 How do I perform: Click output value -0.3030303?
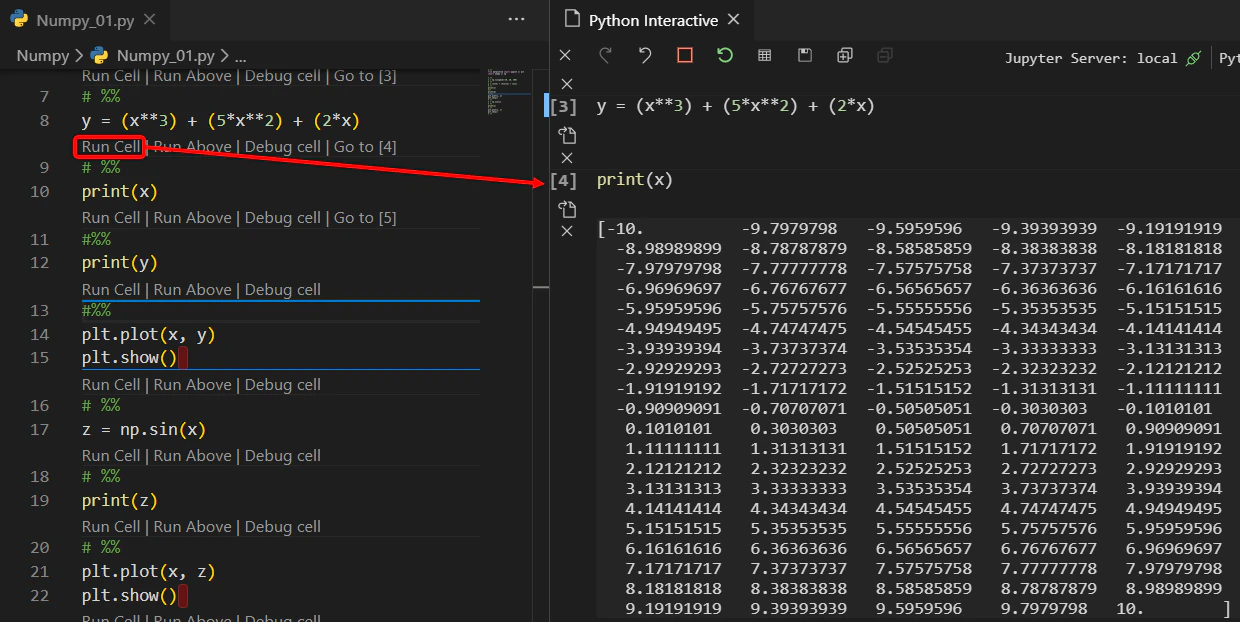pos(1039,409)
